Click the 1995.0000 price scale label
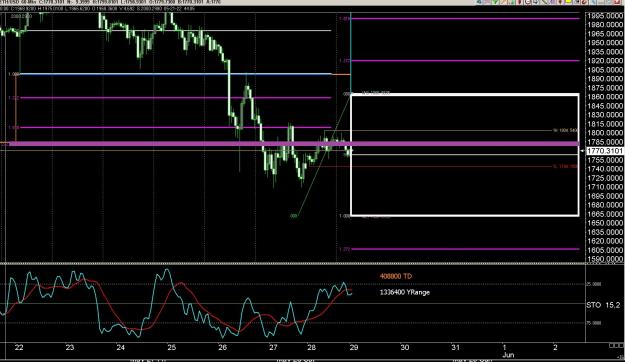Viewport: 625px width, 362px height. pos(605,16)
